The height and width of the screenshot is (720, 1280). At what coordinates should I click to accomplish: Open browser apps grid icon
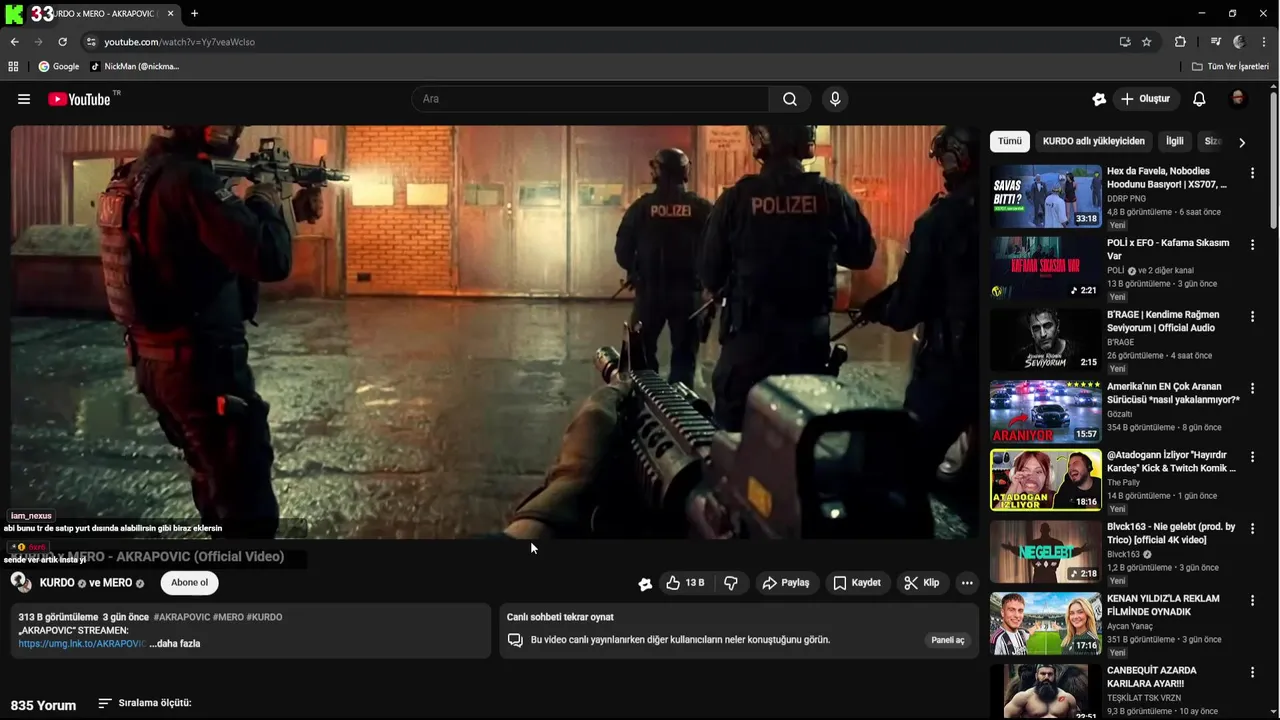(13, 66)
